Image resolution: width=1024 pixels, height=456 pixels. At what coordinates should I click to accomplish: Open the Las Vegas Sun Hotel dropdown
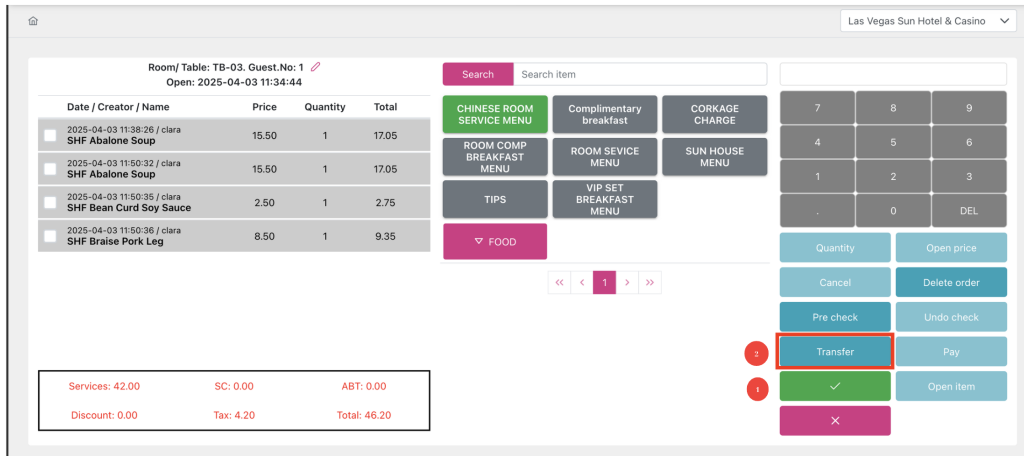pyautogui.click(x=928, y=21)
